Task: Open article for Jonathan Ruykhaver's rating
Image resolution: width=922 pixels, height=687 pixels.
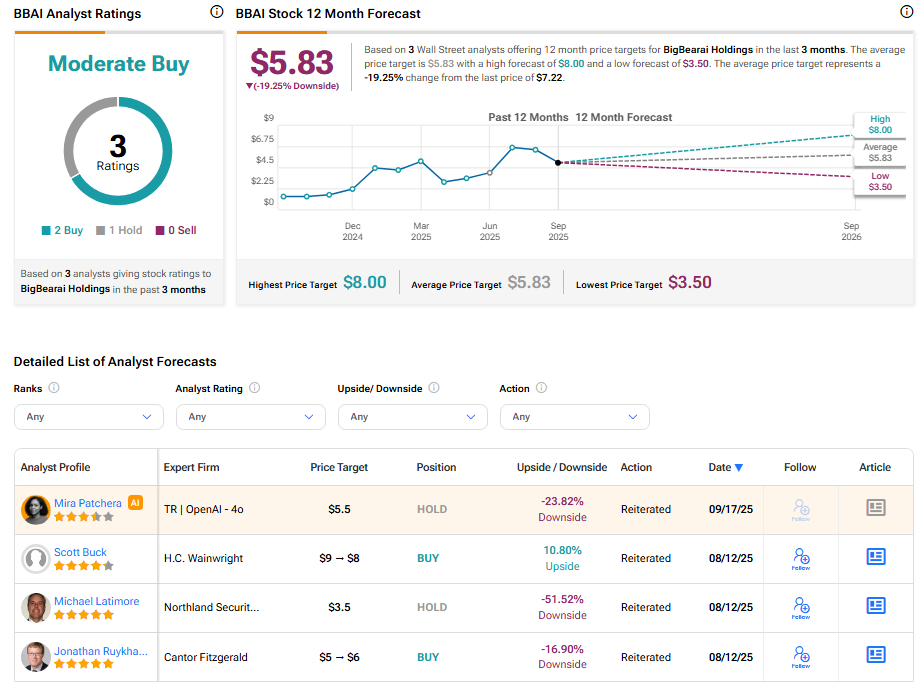Action: pyautogui.click(x=876, y=656)
